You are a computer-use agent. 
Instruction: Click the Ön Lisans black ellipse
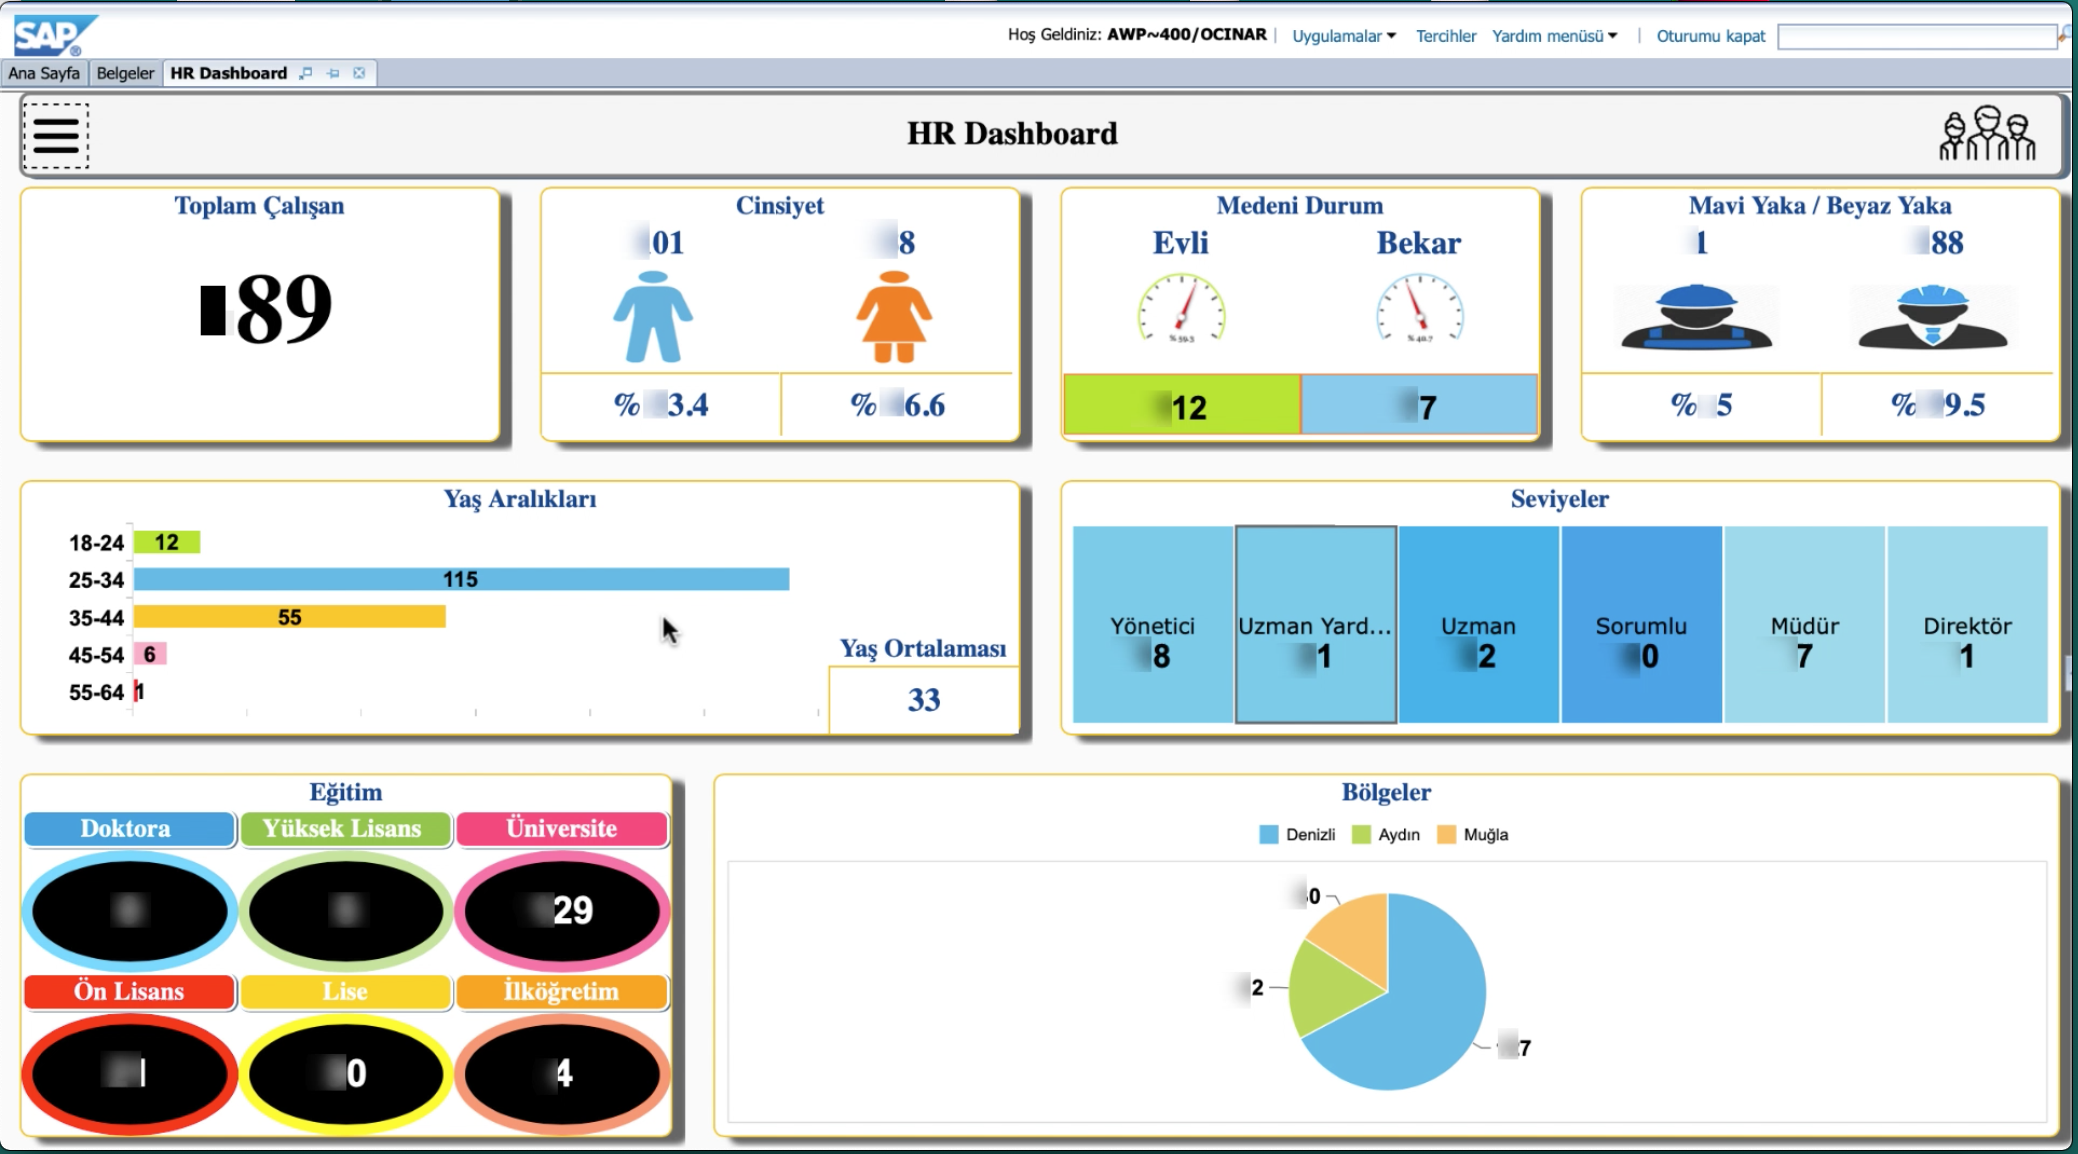click(130, 1074)
